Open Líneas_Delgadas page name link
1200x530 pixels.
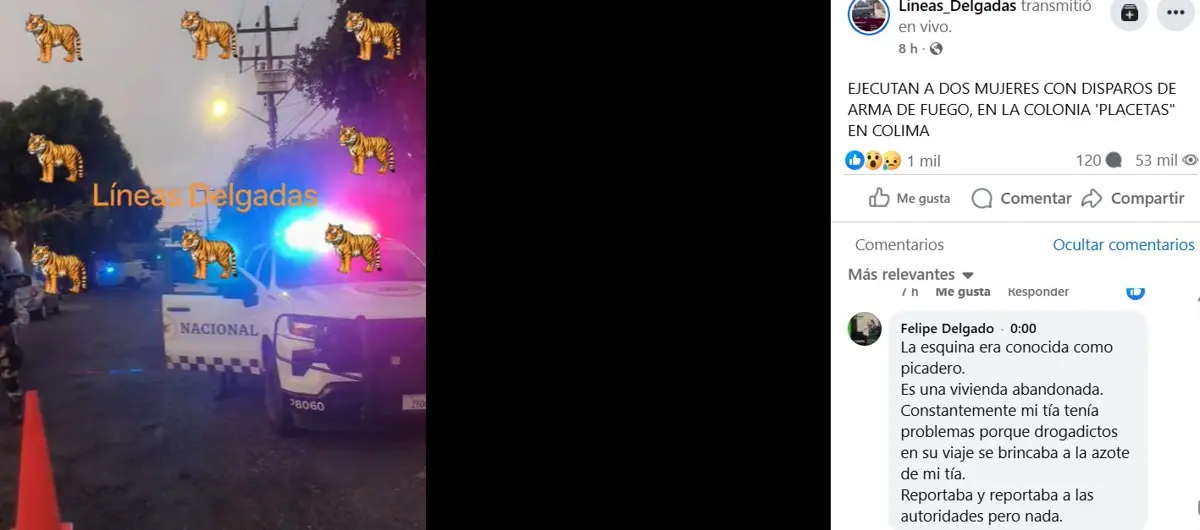[x=957, y=8]
